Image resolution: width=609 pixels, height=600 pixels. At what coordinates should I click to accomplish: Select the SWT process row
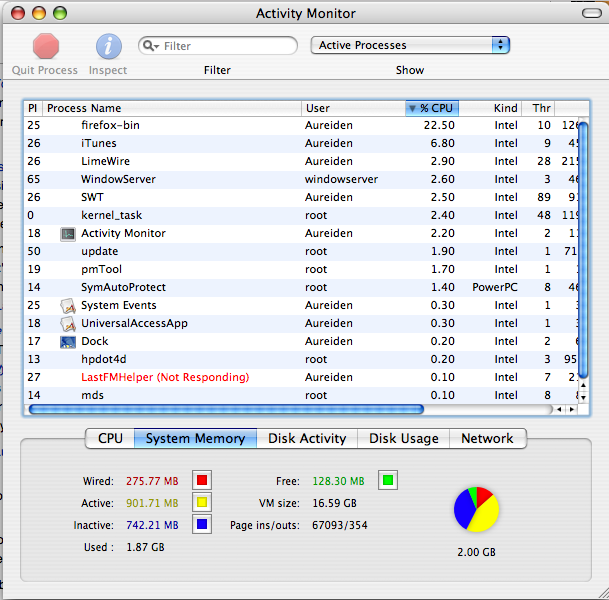click(301, 197)
